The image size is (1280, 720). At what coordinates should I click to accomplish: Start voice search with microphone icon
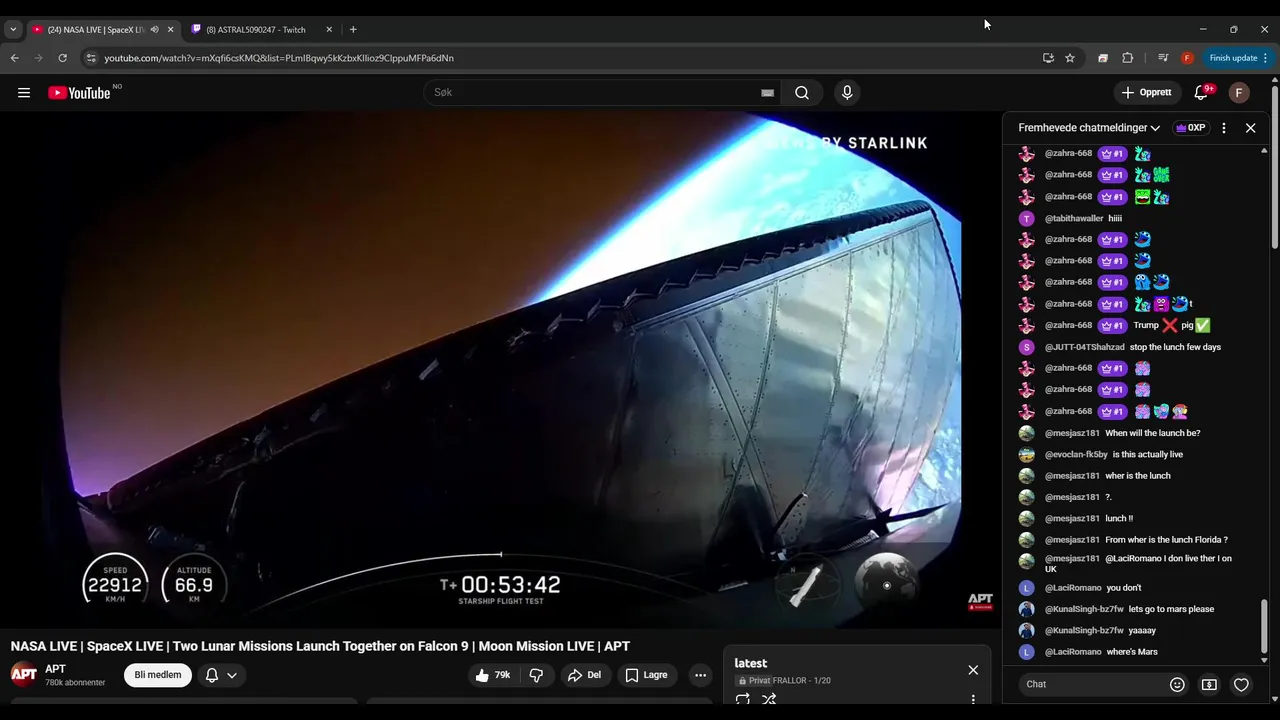point(847,93)
